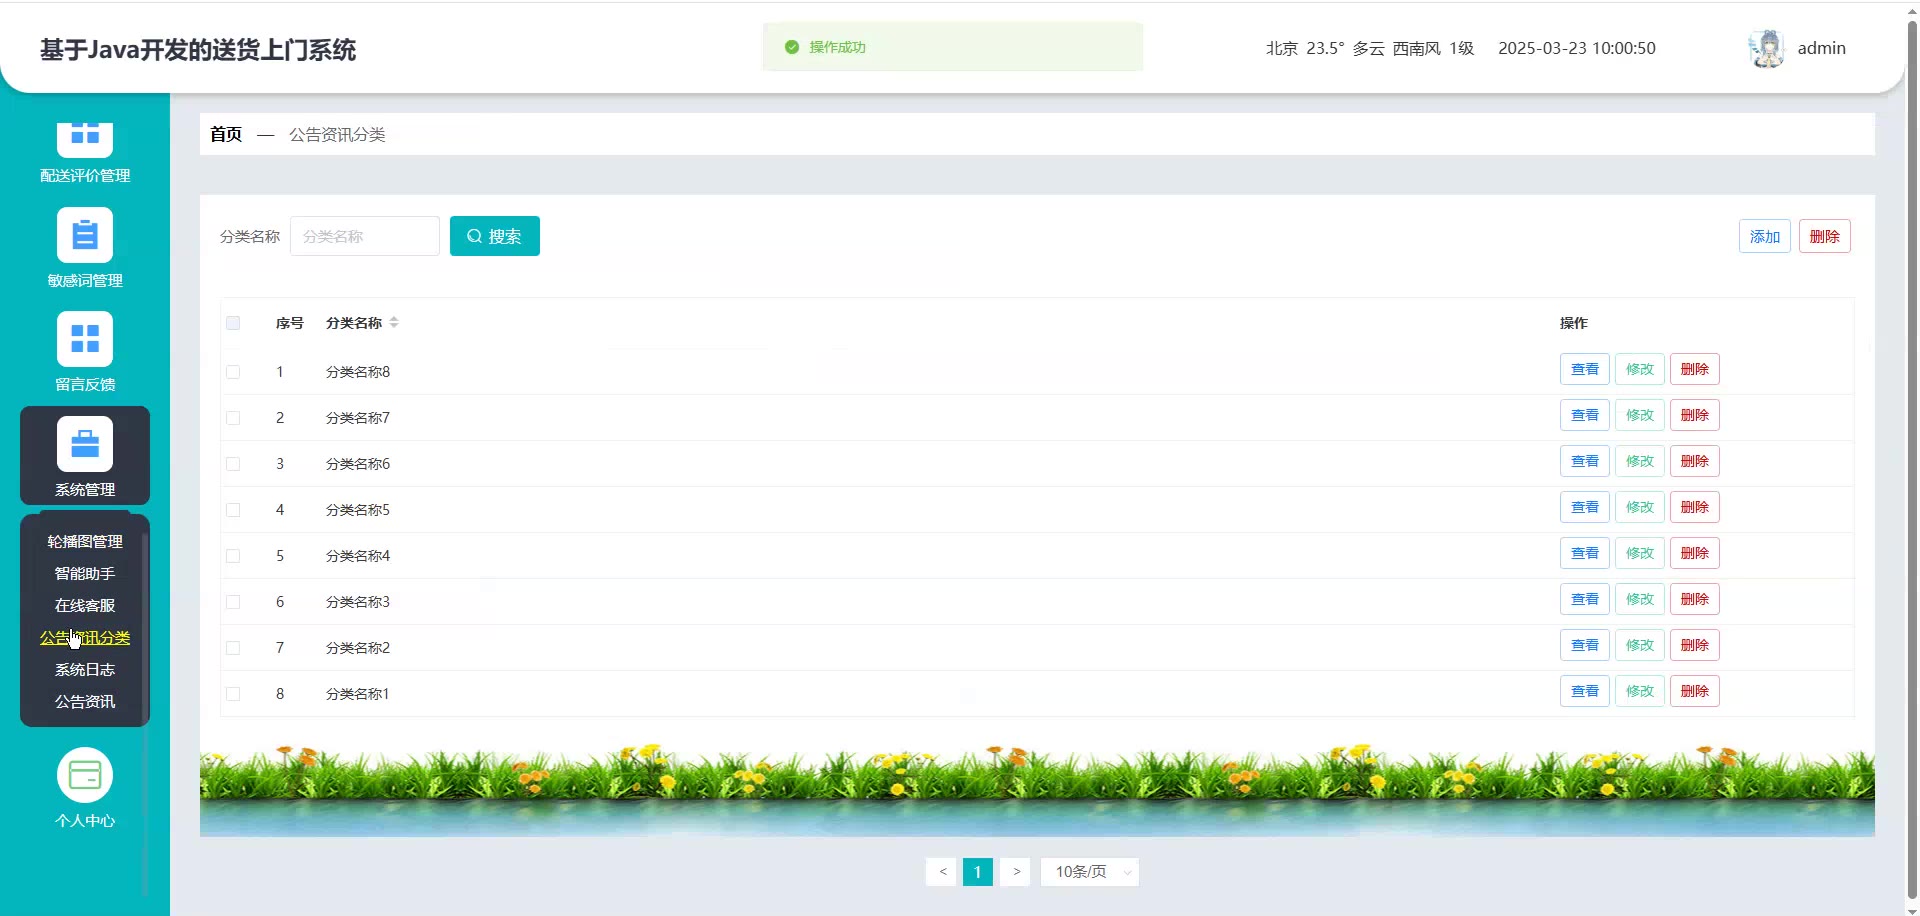This screenshot has height=916, width=1920.
Task: Click the 分类名称2 cell text
Action: pos(358,648)
